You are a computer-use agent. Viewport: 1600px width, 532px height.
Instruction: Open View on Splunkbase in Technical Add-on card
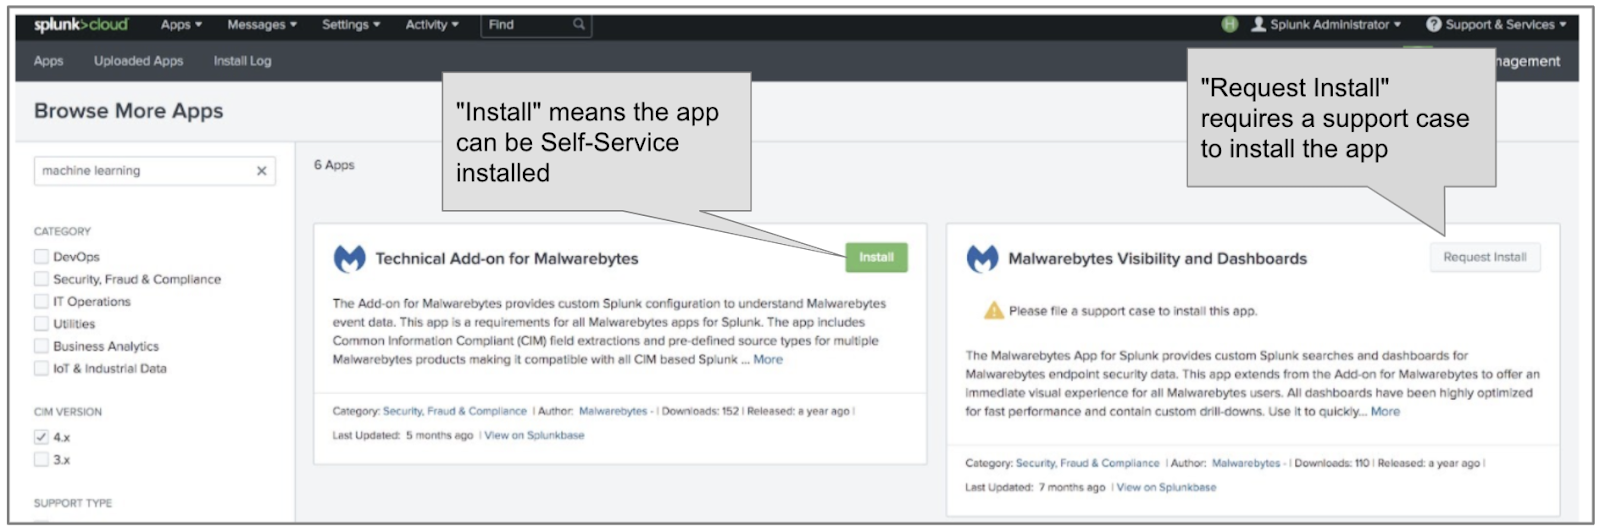[534, 435]
